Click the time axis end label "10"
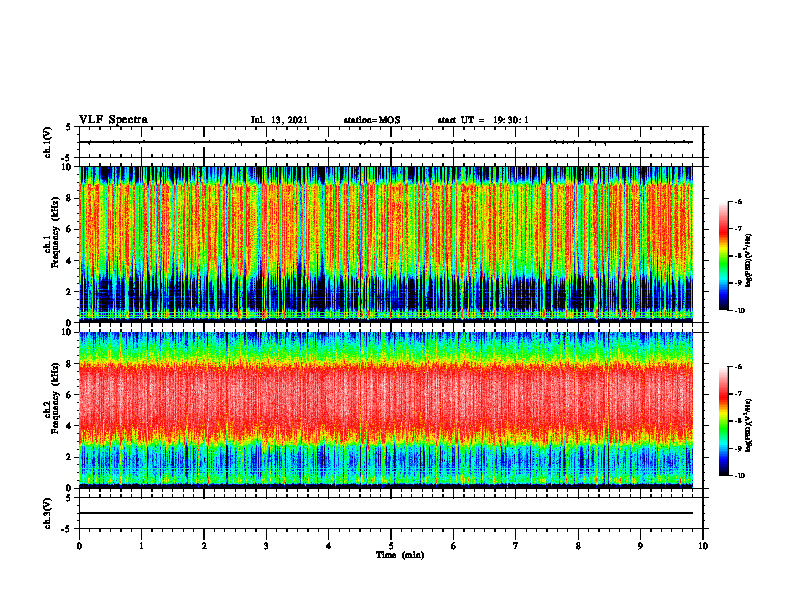Viewport: 792px width, 612px height. point(703,546)
